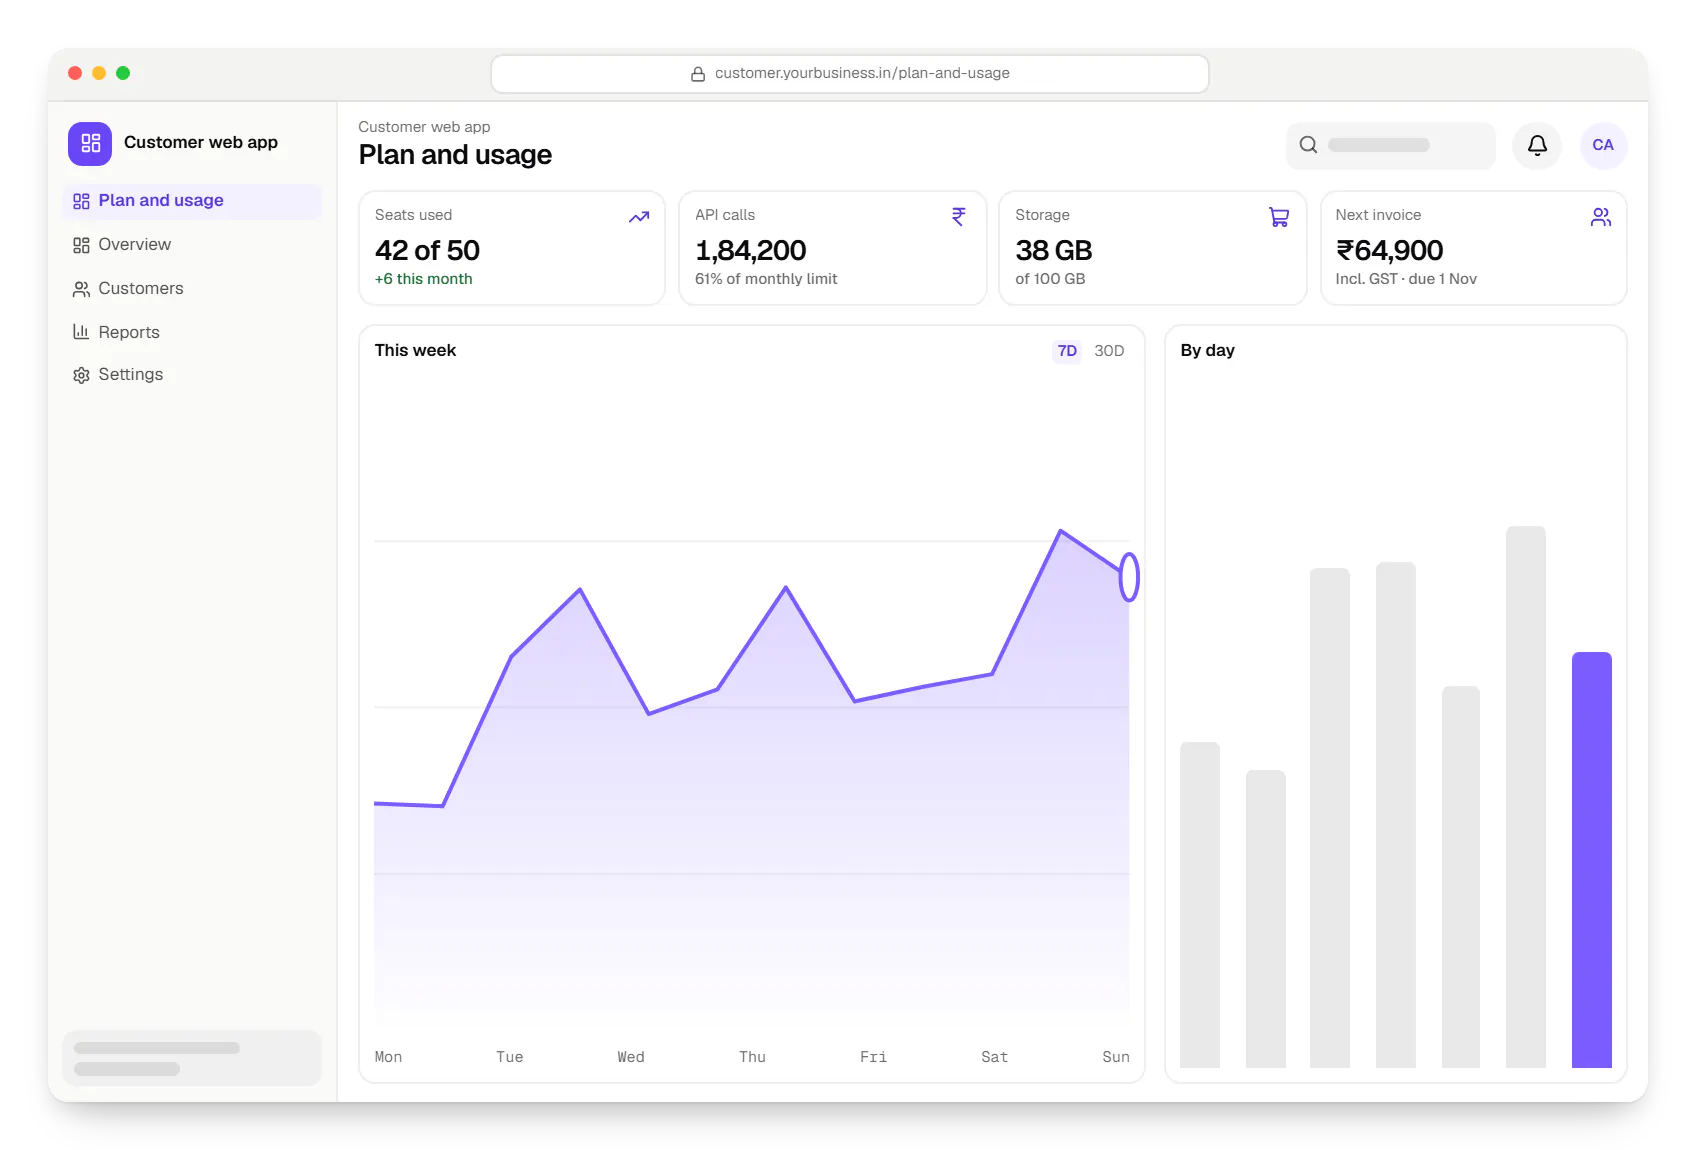Click the '₹64,900' invoice amount

[x=1389, y=250]
